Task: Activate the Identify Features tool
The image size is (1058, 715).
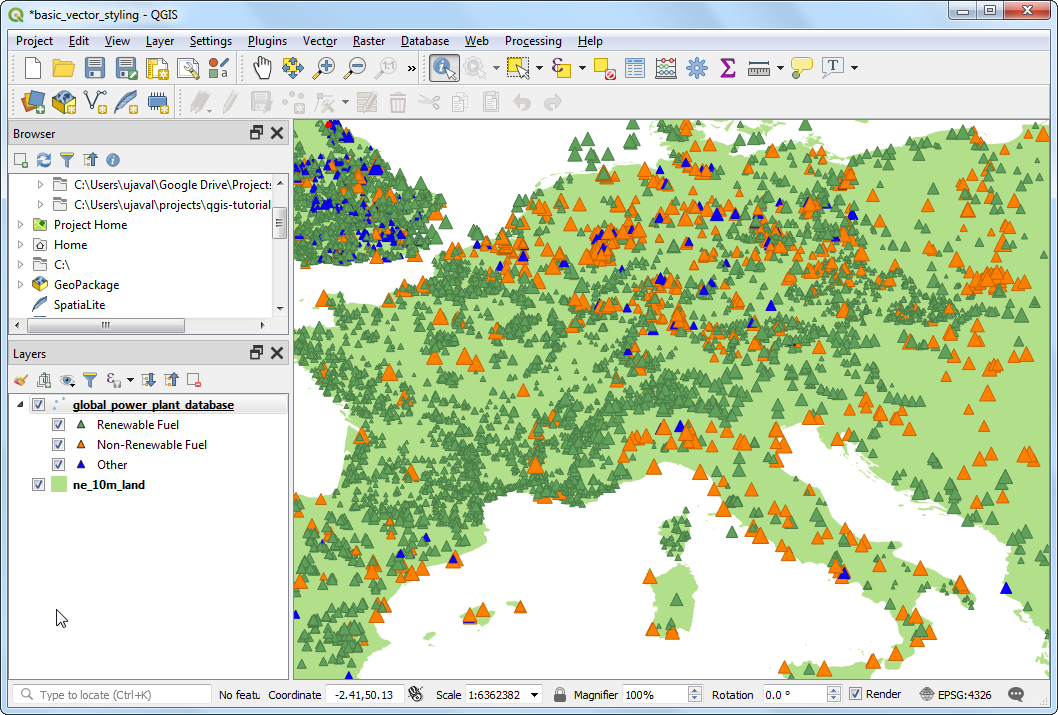Action: point(444,68)
